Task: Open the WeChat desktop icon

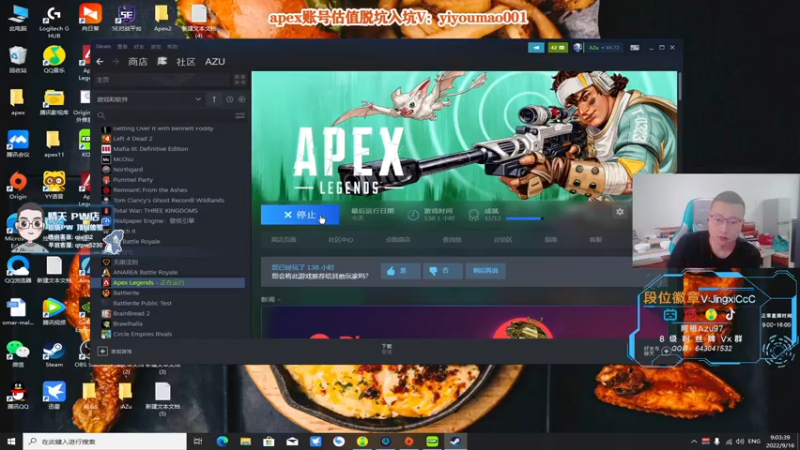Action: point(18,353)
